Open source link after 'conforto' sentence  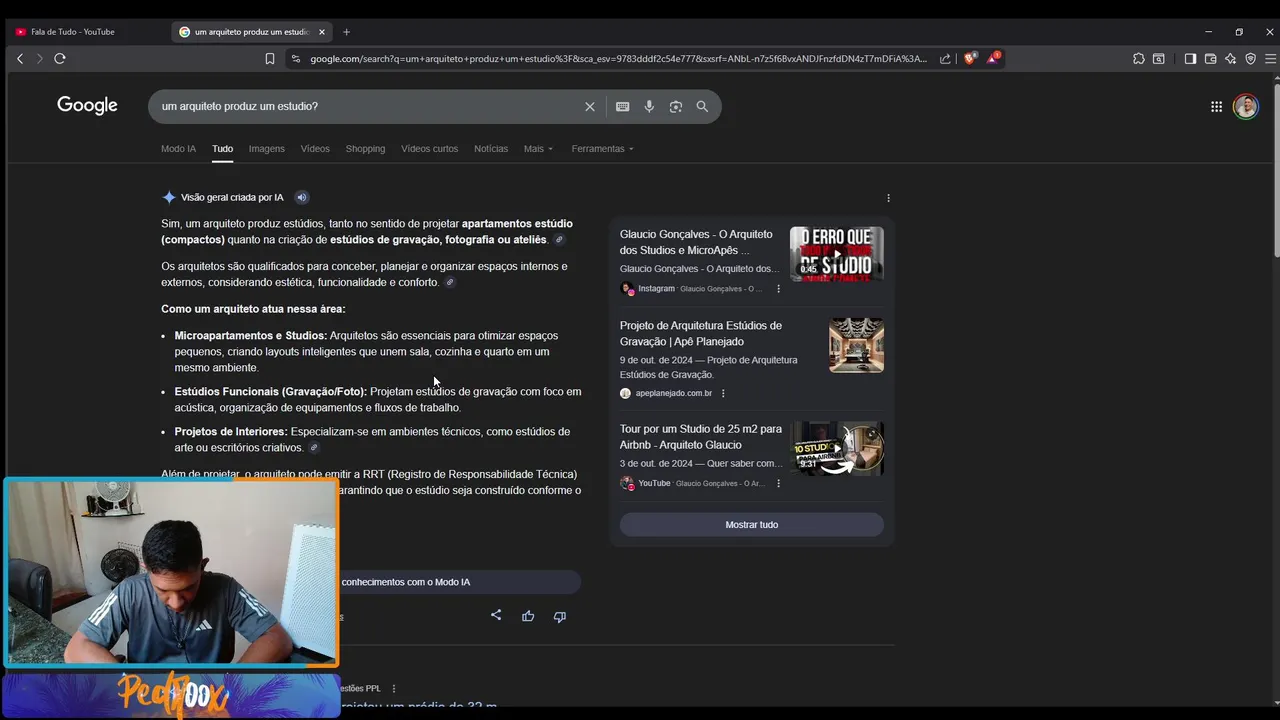(x=450, y=283)
